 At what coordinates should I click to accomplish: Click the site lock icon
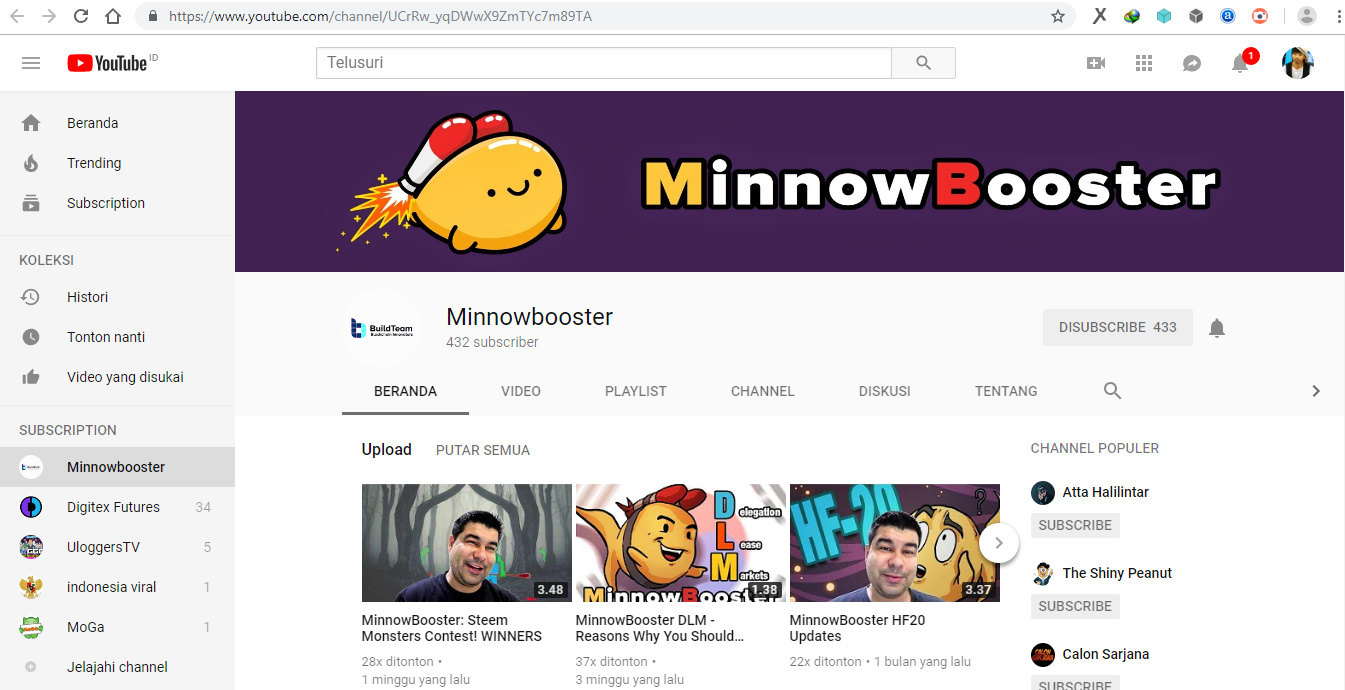[152, 16]
